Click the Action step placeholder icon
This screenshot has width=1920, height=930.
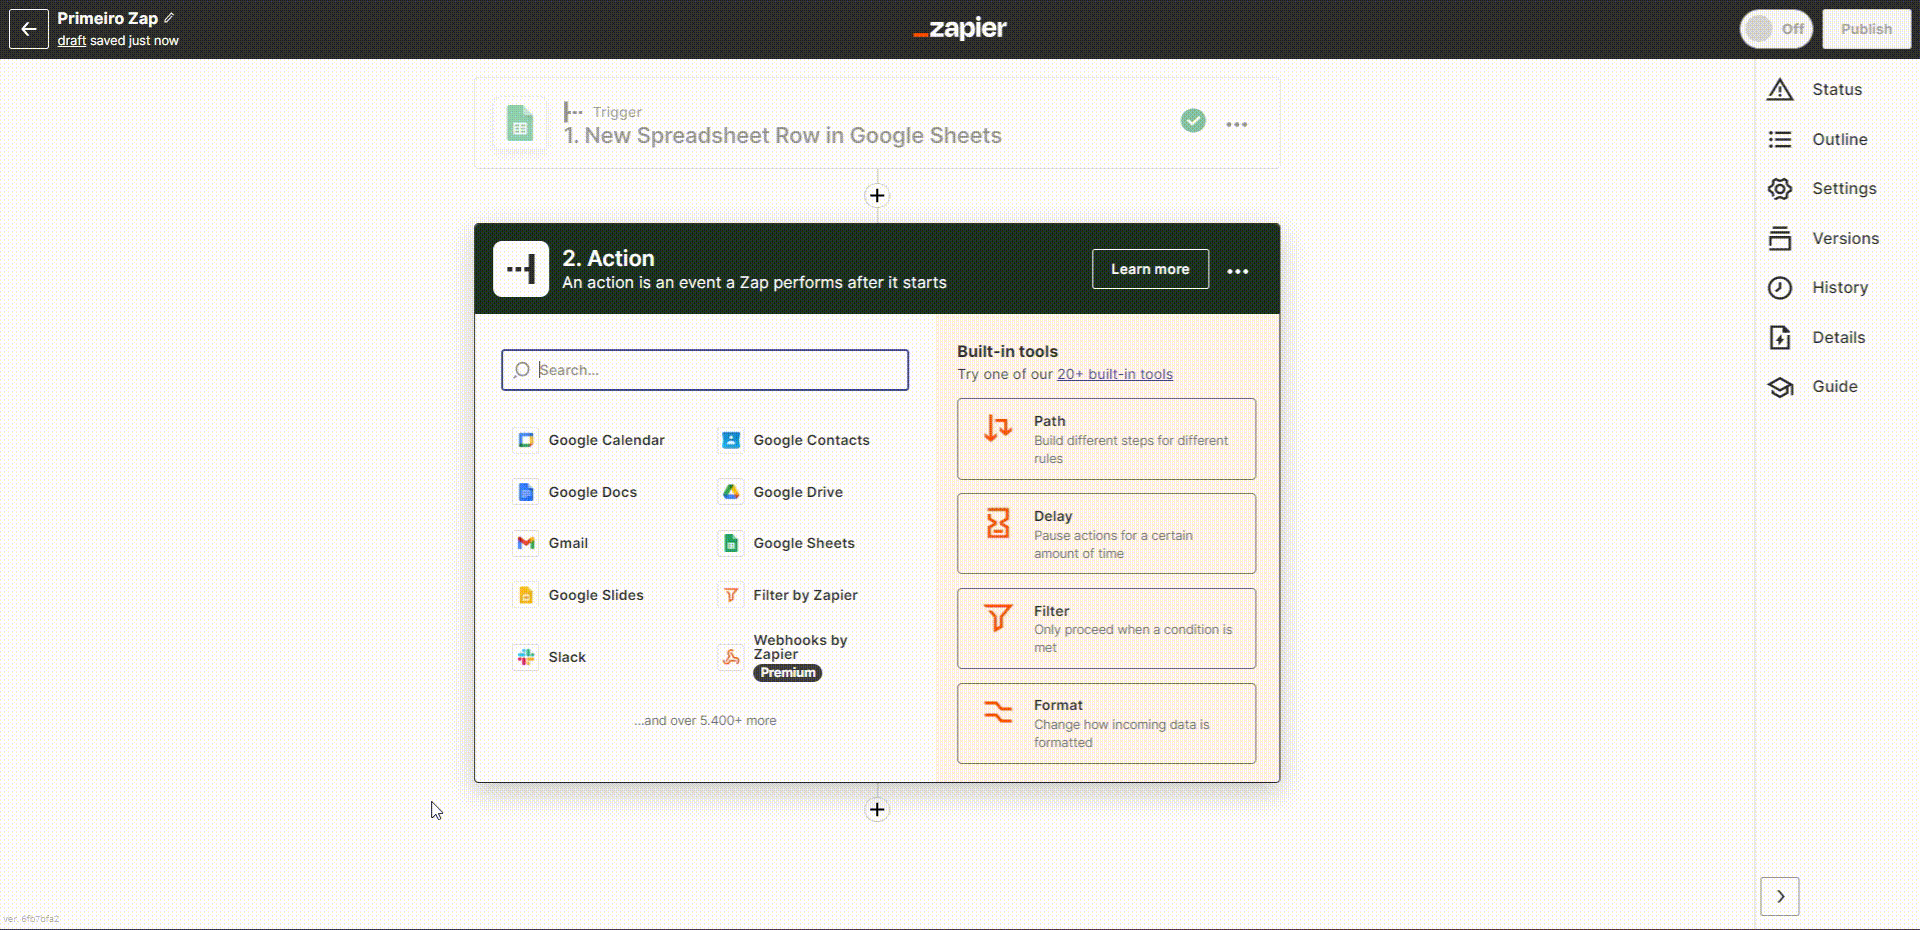521,269
